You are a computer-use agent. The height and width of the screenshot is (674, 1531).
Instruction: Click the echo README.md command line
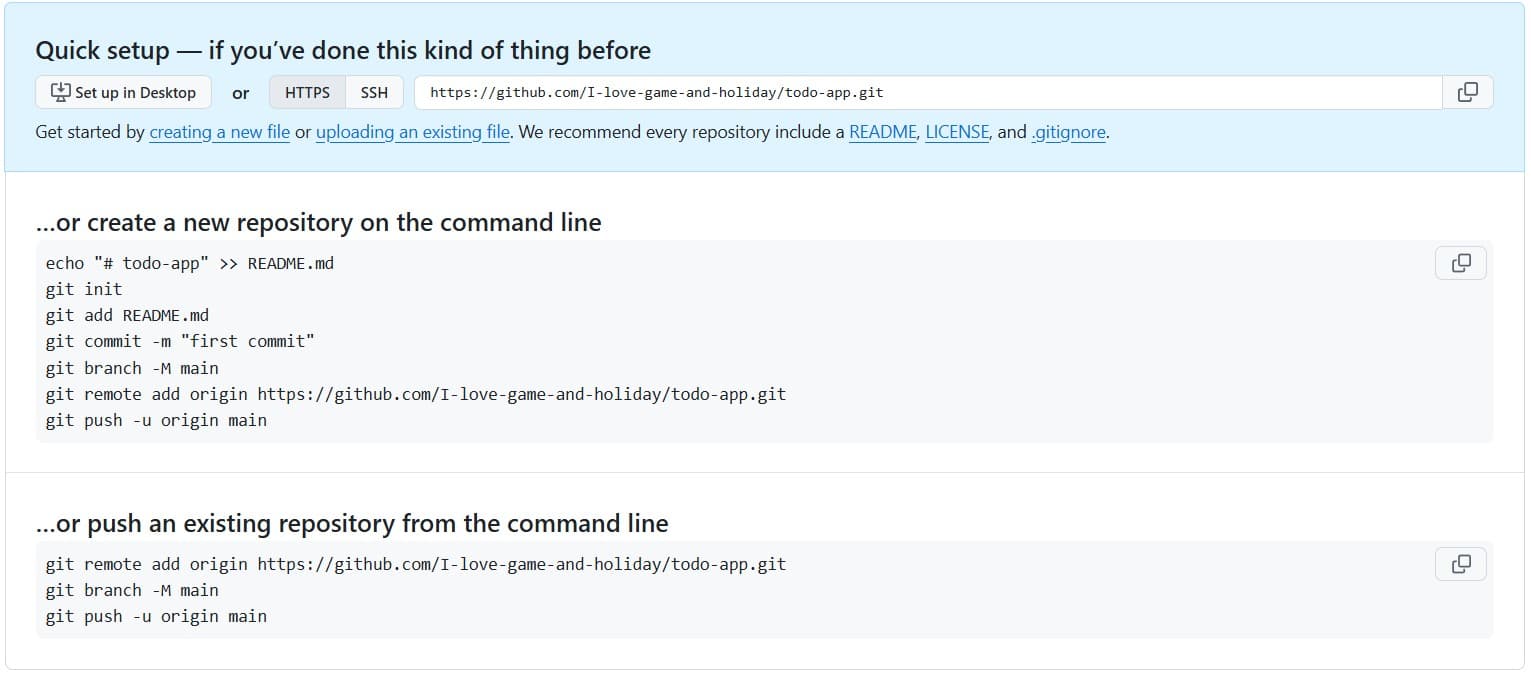pos(190,263)
